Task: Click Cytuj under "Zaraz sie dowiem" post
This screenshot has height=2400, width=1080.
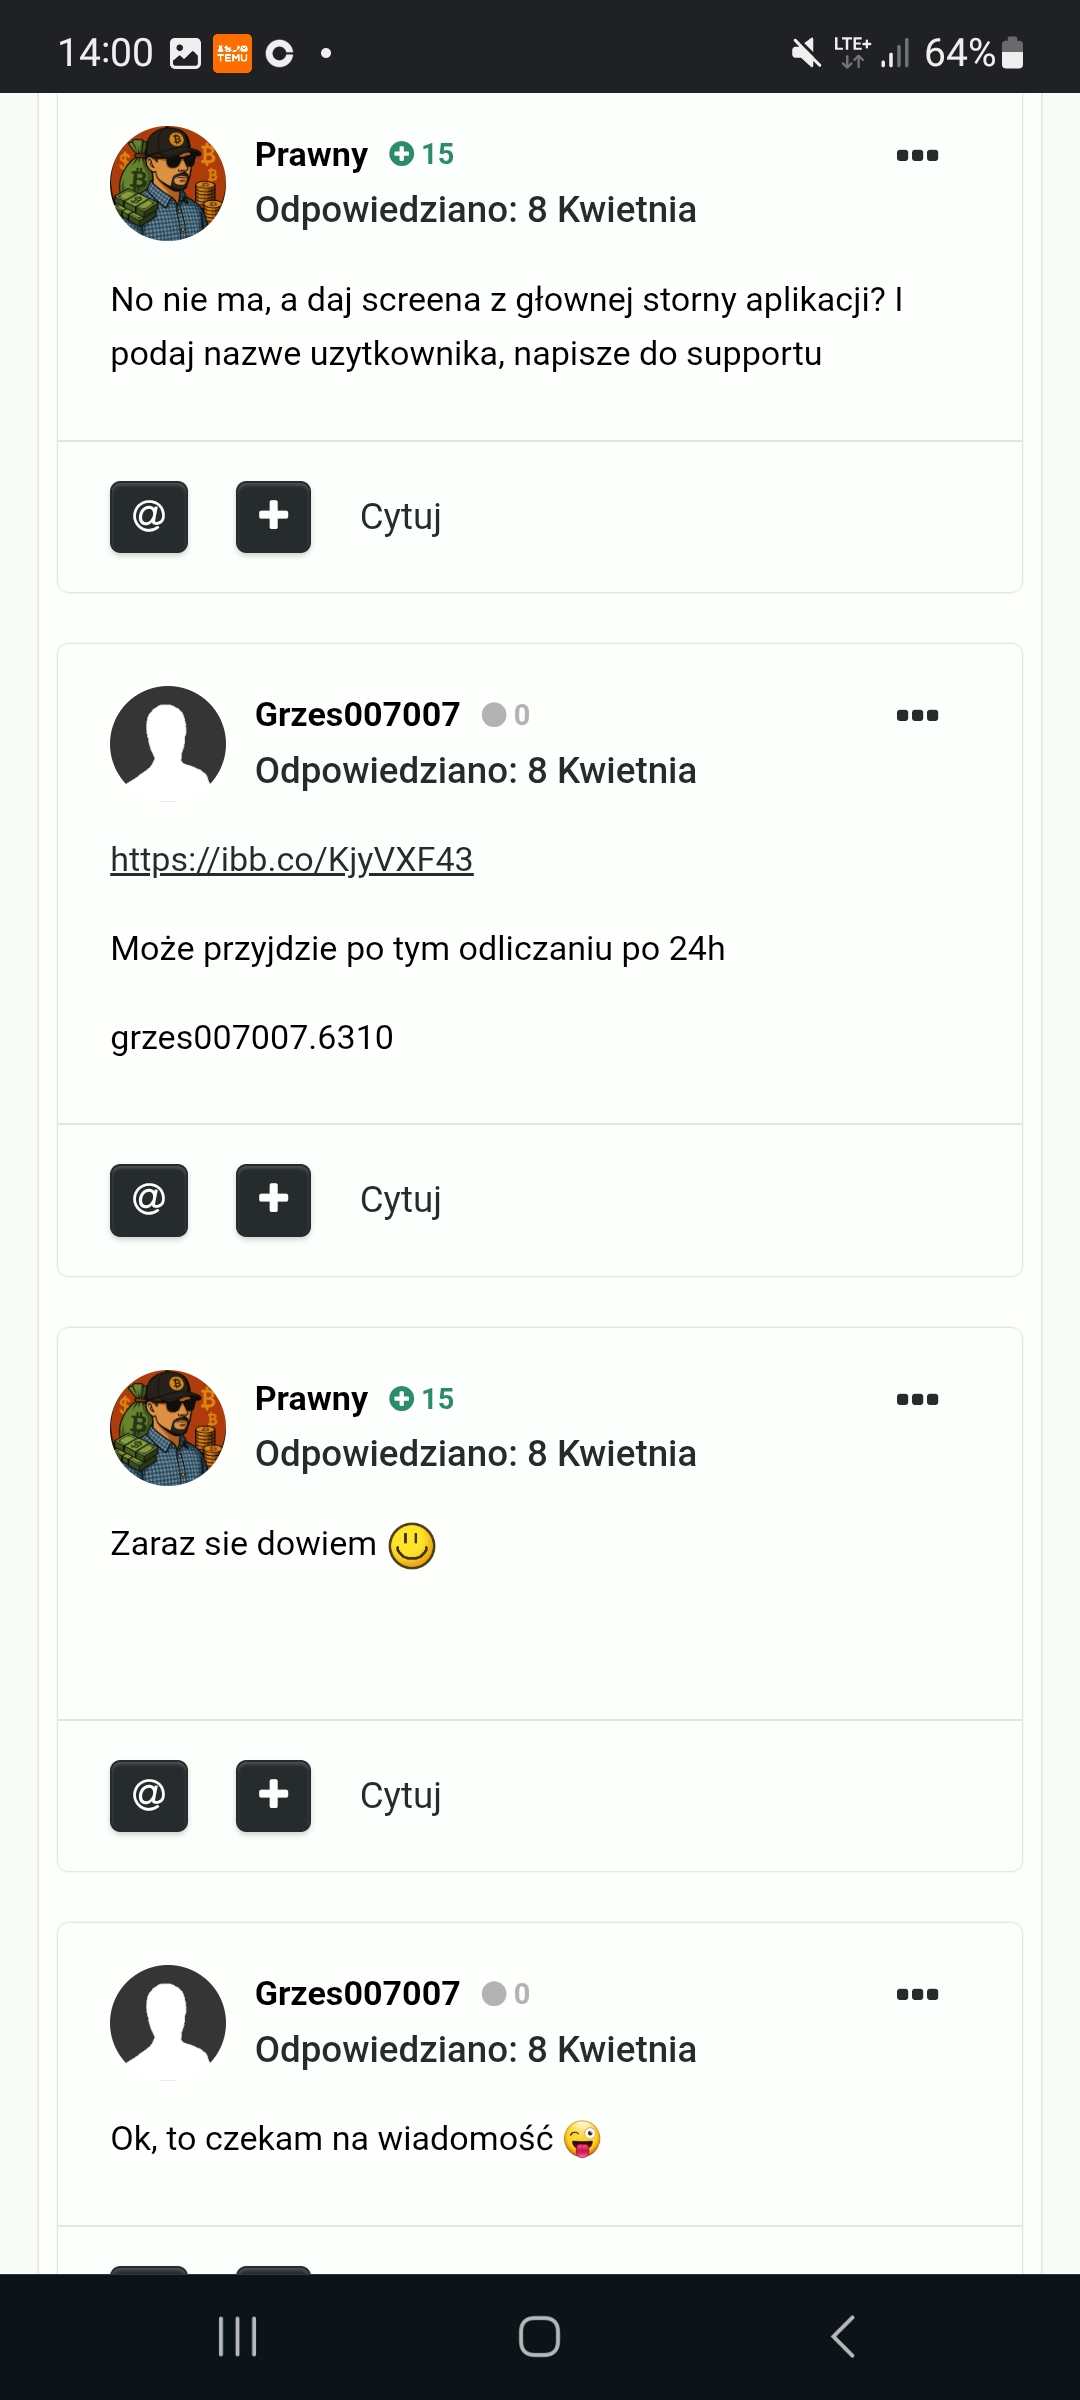Action: (400, 1796)
